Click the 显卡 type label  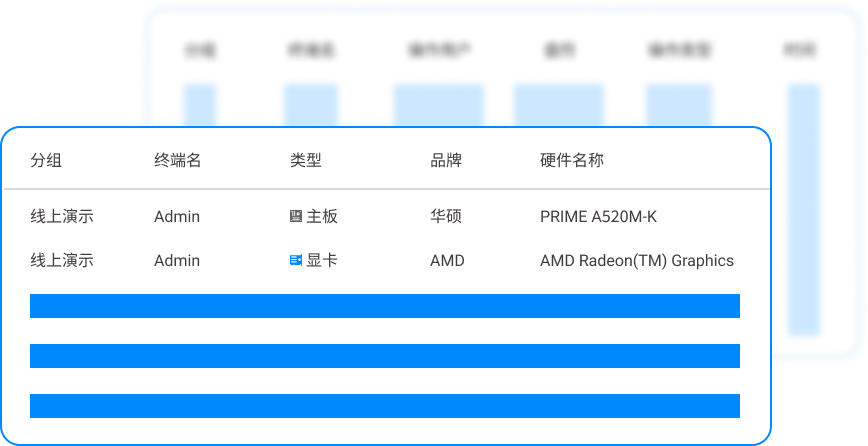click(322, 260)
